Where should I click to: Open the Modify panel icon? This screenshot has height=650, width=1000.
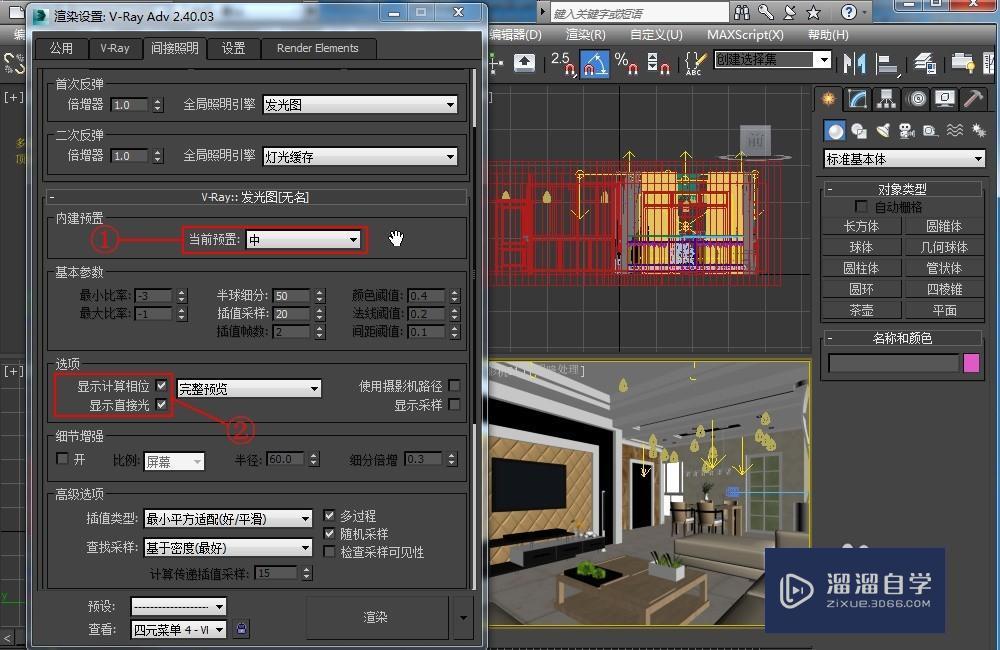point(855,100)
